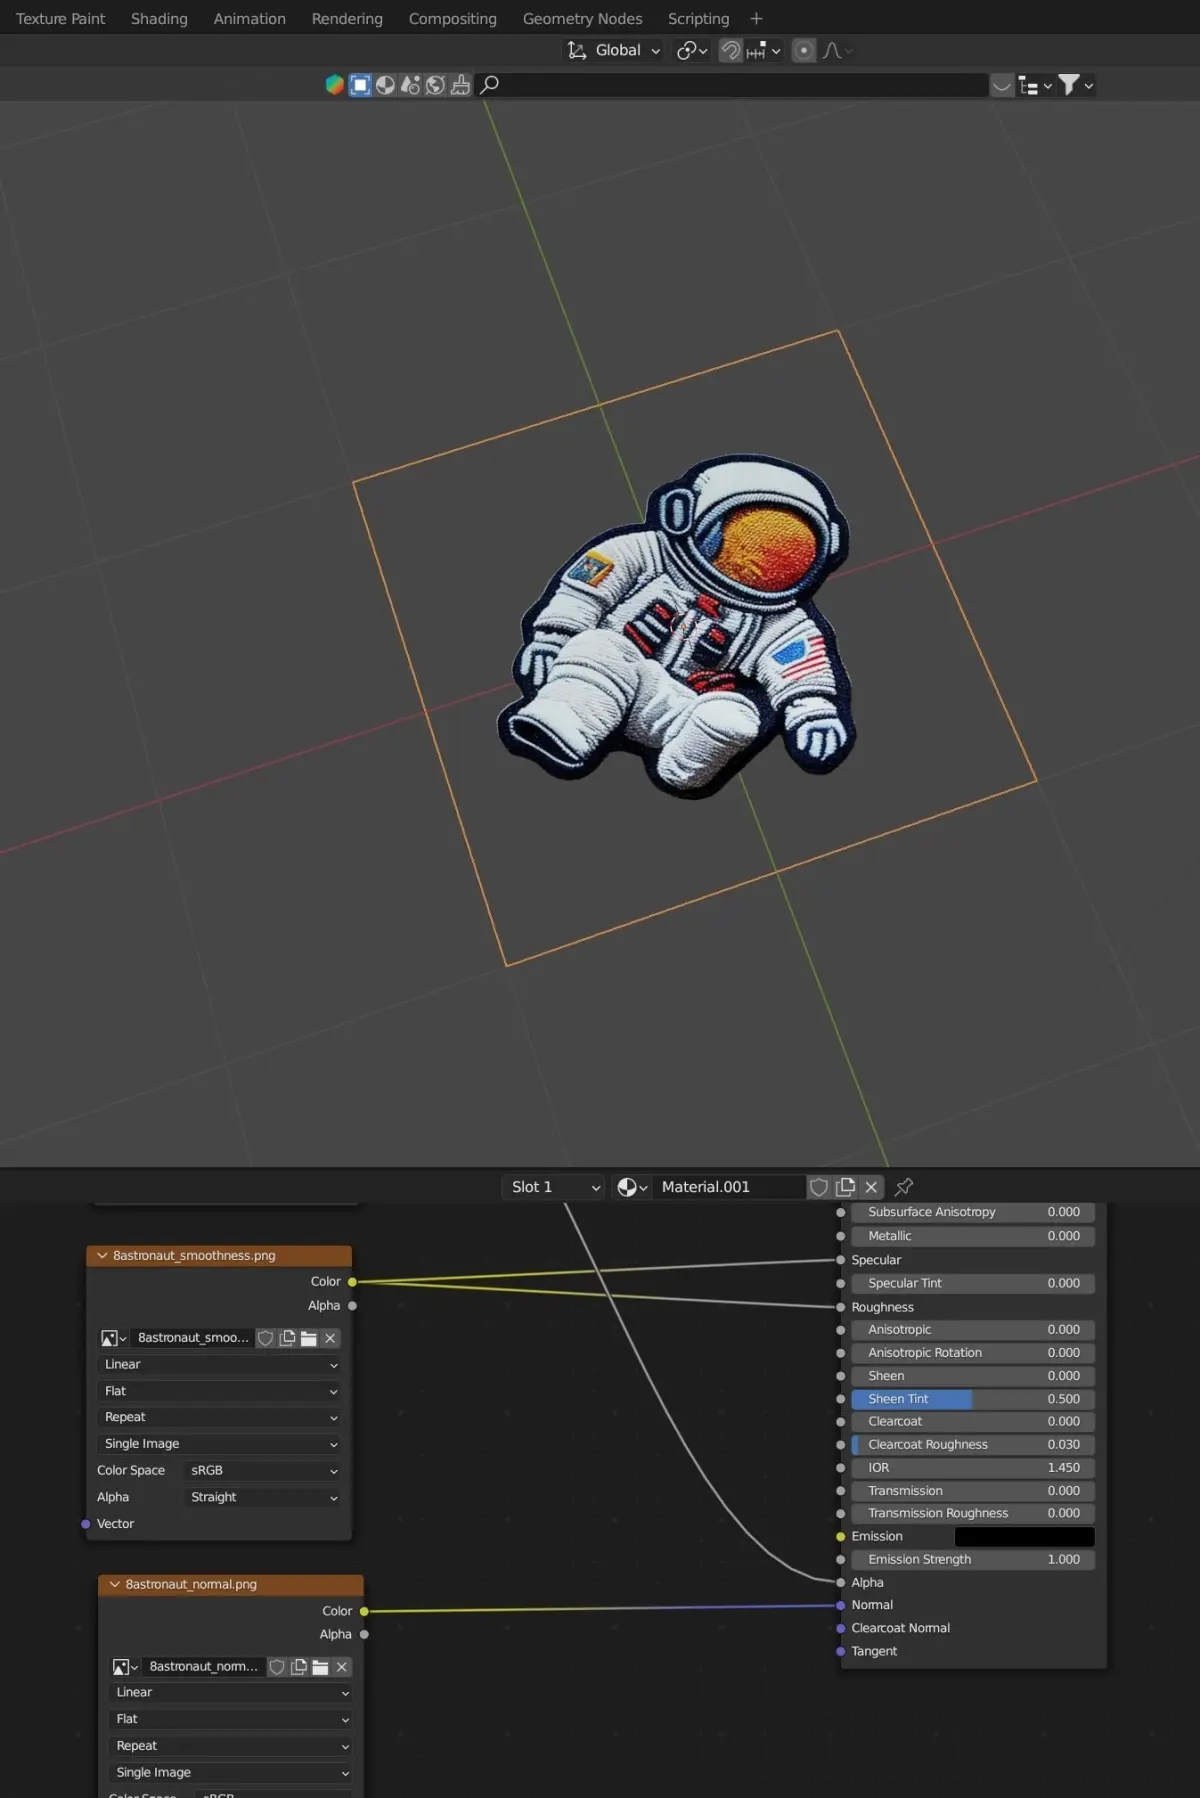The height and width of the screenshot is (1798, 1200).
Task: Click the Metallic value field
Action: [973, 1236]
